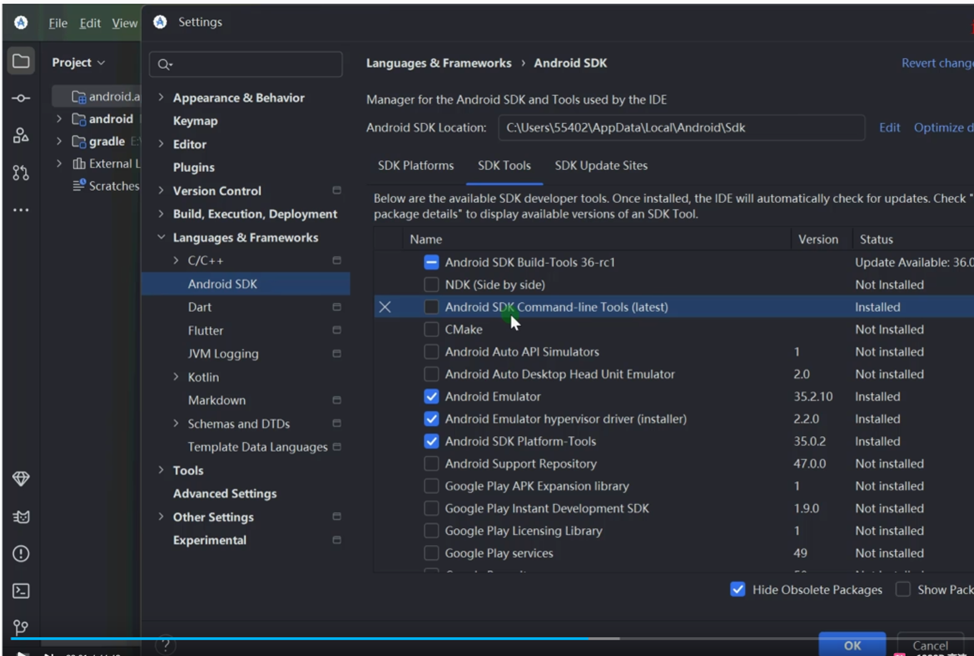
Task: Expand Appearance & Behavior settings section
Action: point(161,97)
